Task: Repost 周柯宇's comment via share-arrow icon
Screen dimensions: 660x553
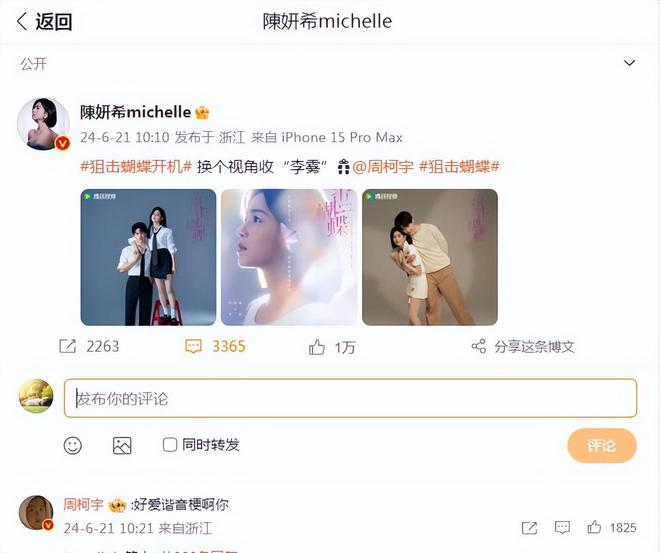Action: click(x=529, y=528)
